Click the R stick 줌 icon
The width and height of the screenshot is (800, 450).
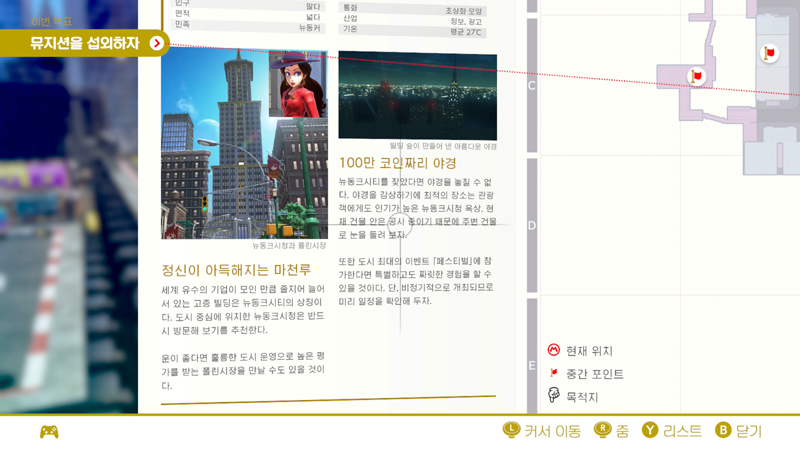click(603, 430)
